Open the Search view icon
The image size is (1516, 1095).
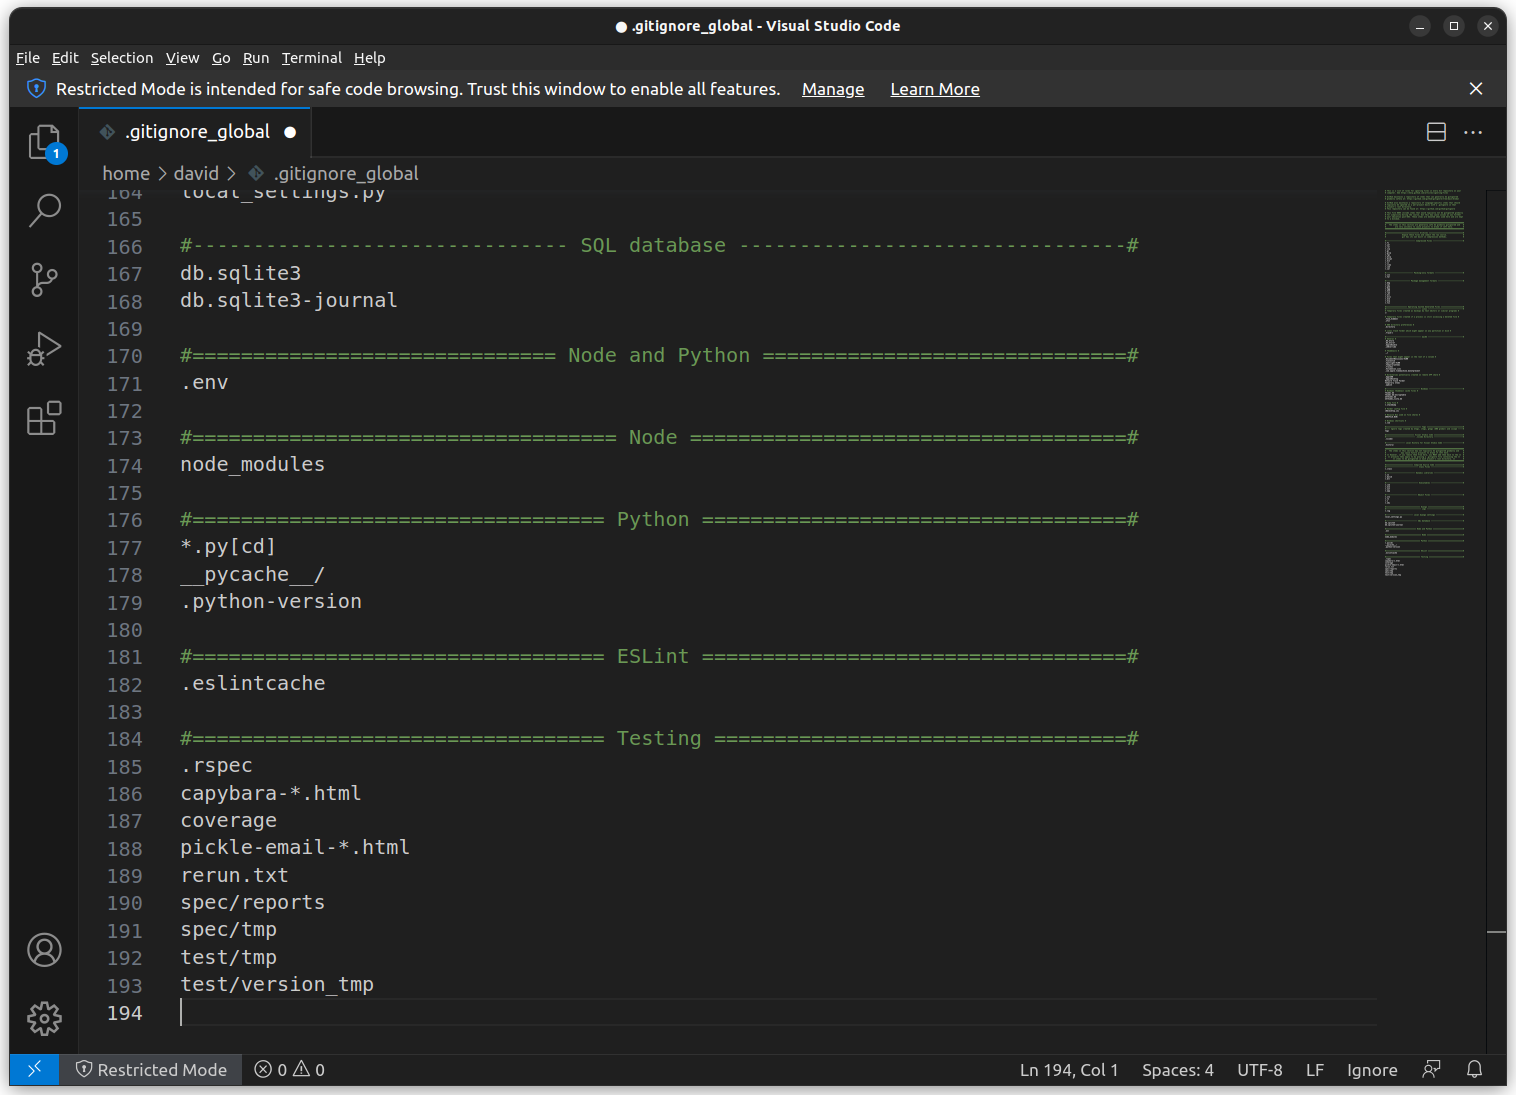coord(44,210)
